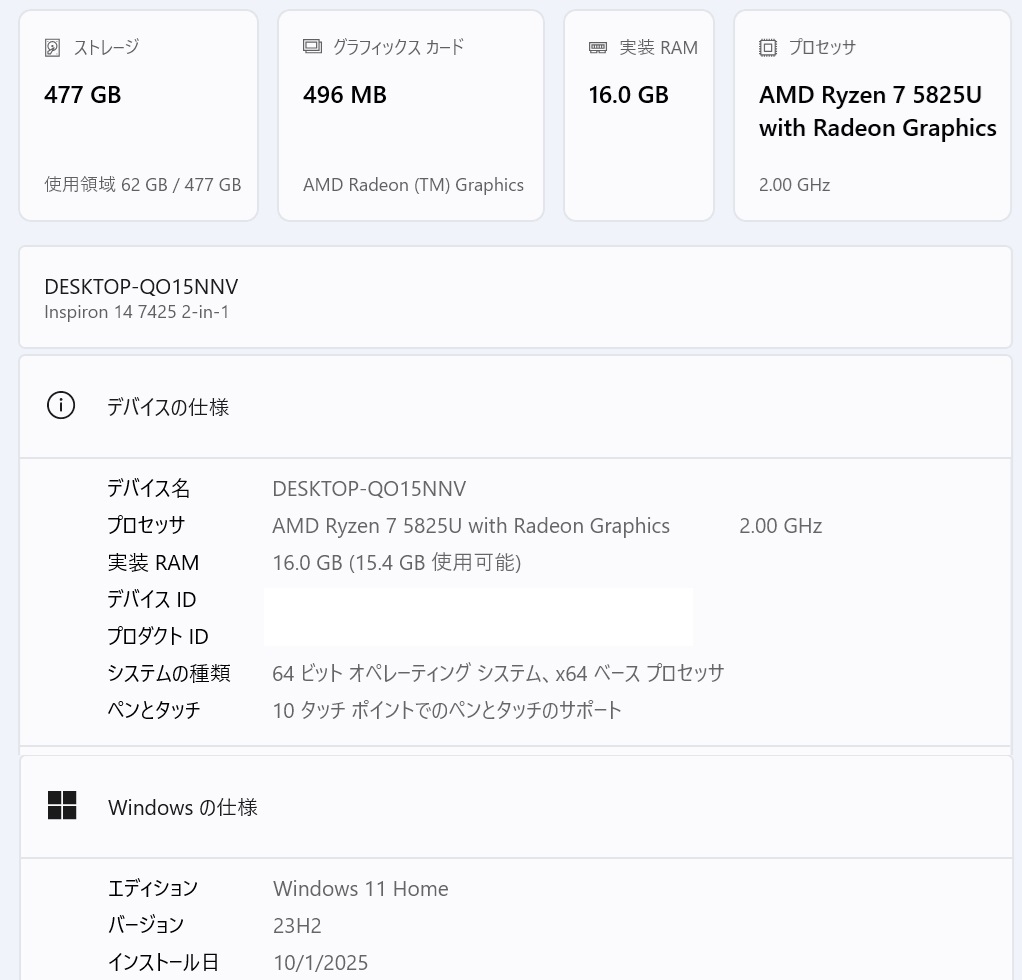Click the 16.0 GB (15.4 GB 使用可能) value
This screenshot has height=980, width=1022.
(x=396, y=563)
